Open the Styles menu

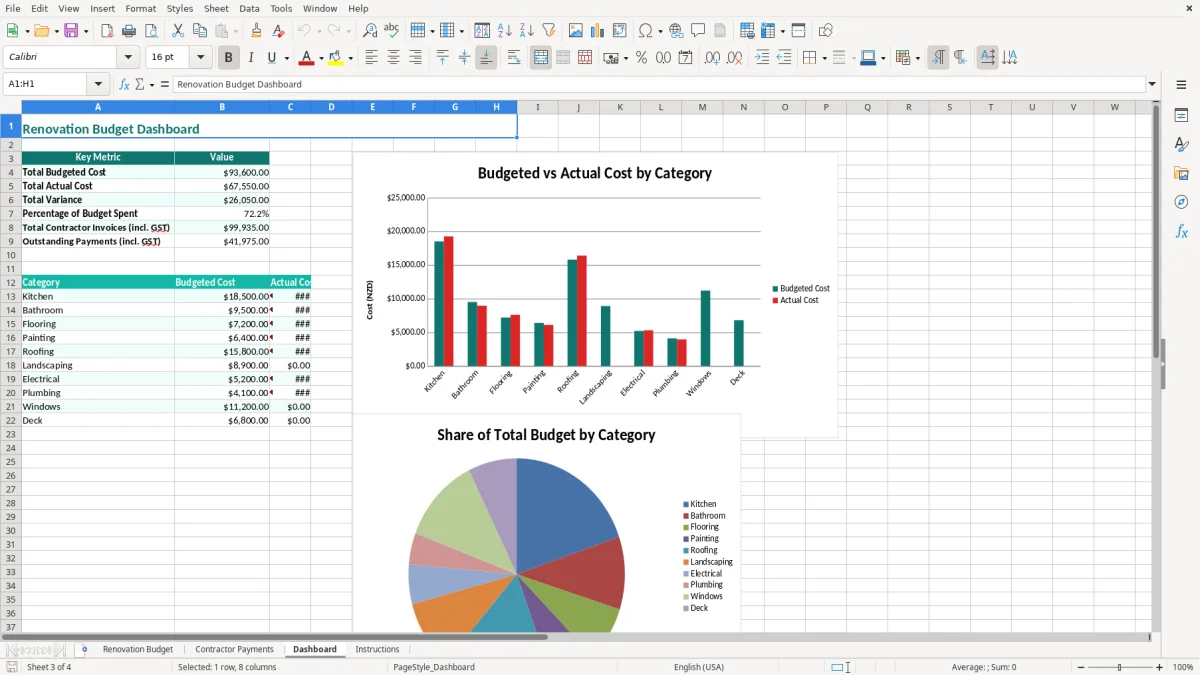coord(180,8)
